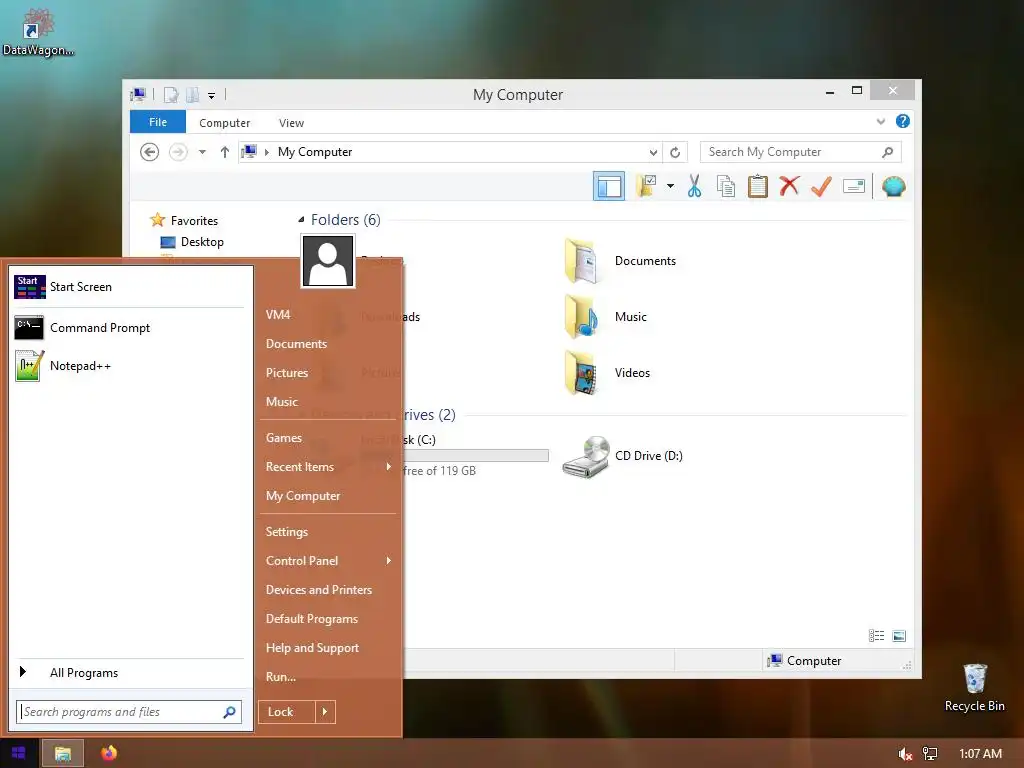Click the envelope Email toolbar icon

point(854,187)
